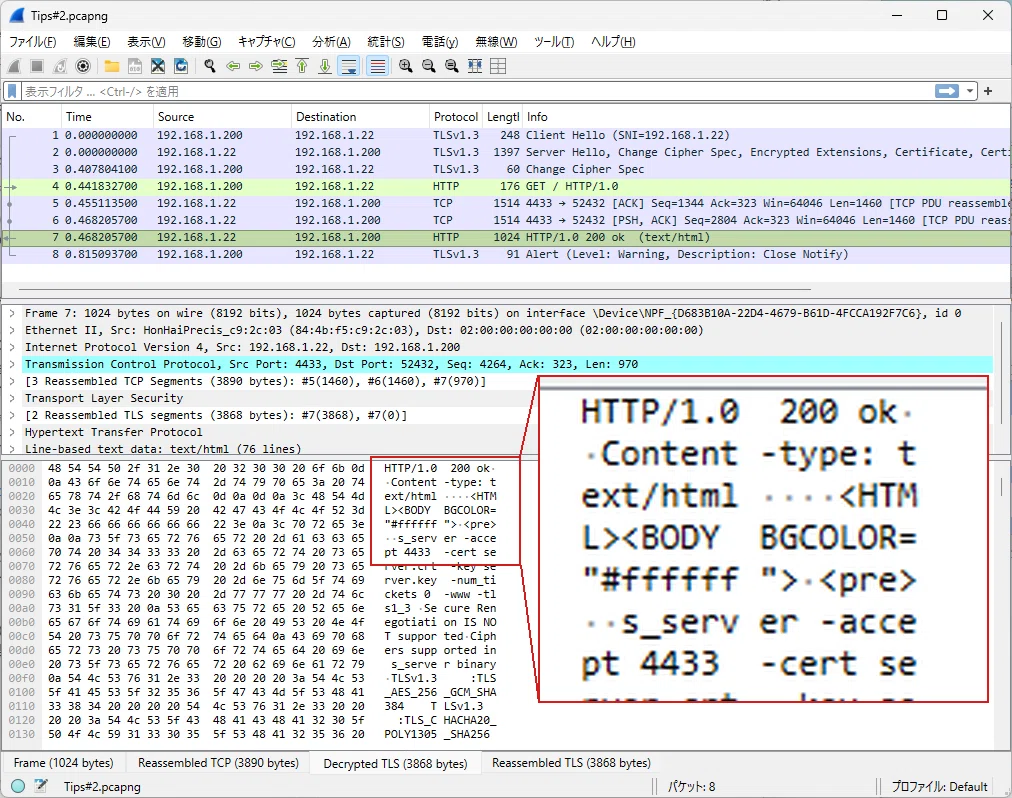The height and width of the screenshot is (798, 1012).
Task: Open the ヘルプ(H) menu
Action: (x=613, y=42)
